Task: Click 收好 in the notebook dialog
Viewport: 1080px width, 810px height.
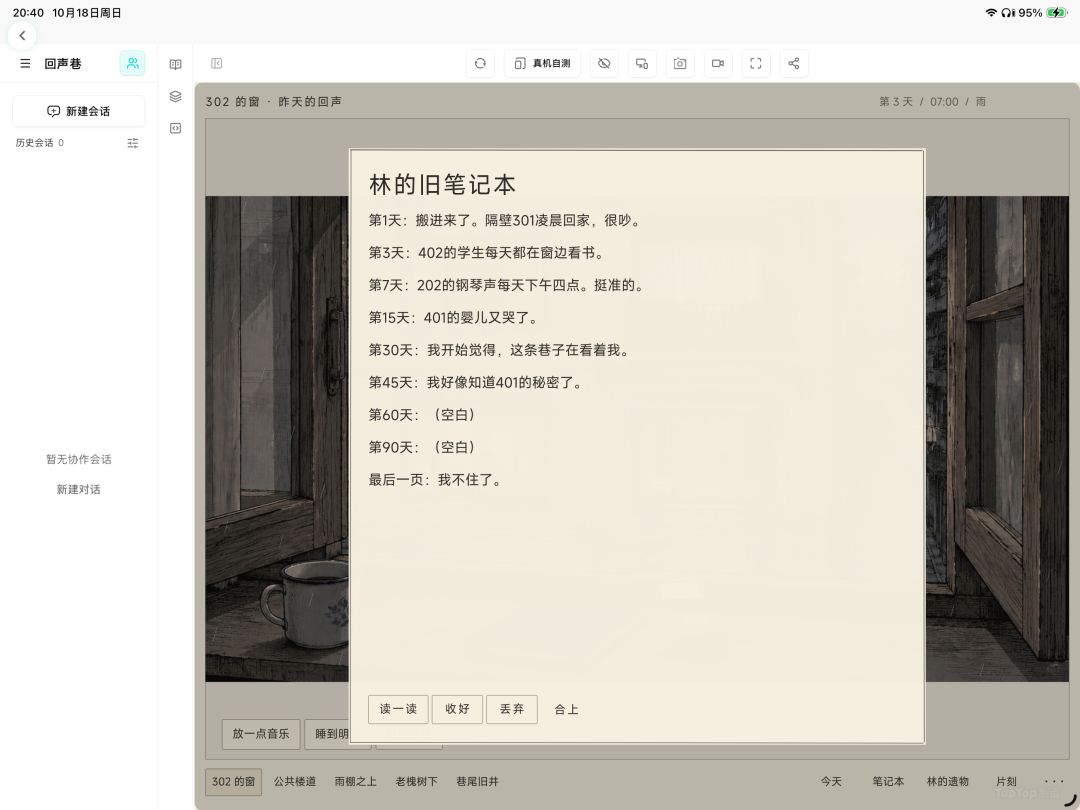Action: [457, 709]
